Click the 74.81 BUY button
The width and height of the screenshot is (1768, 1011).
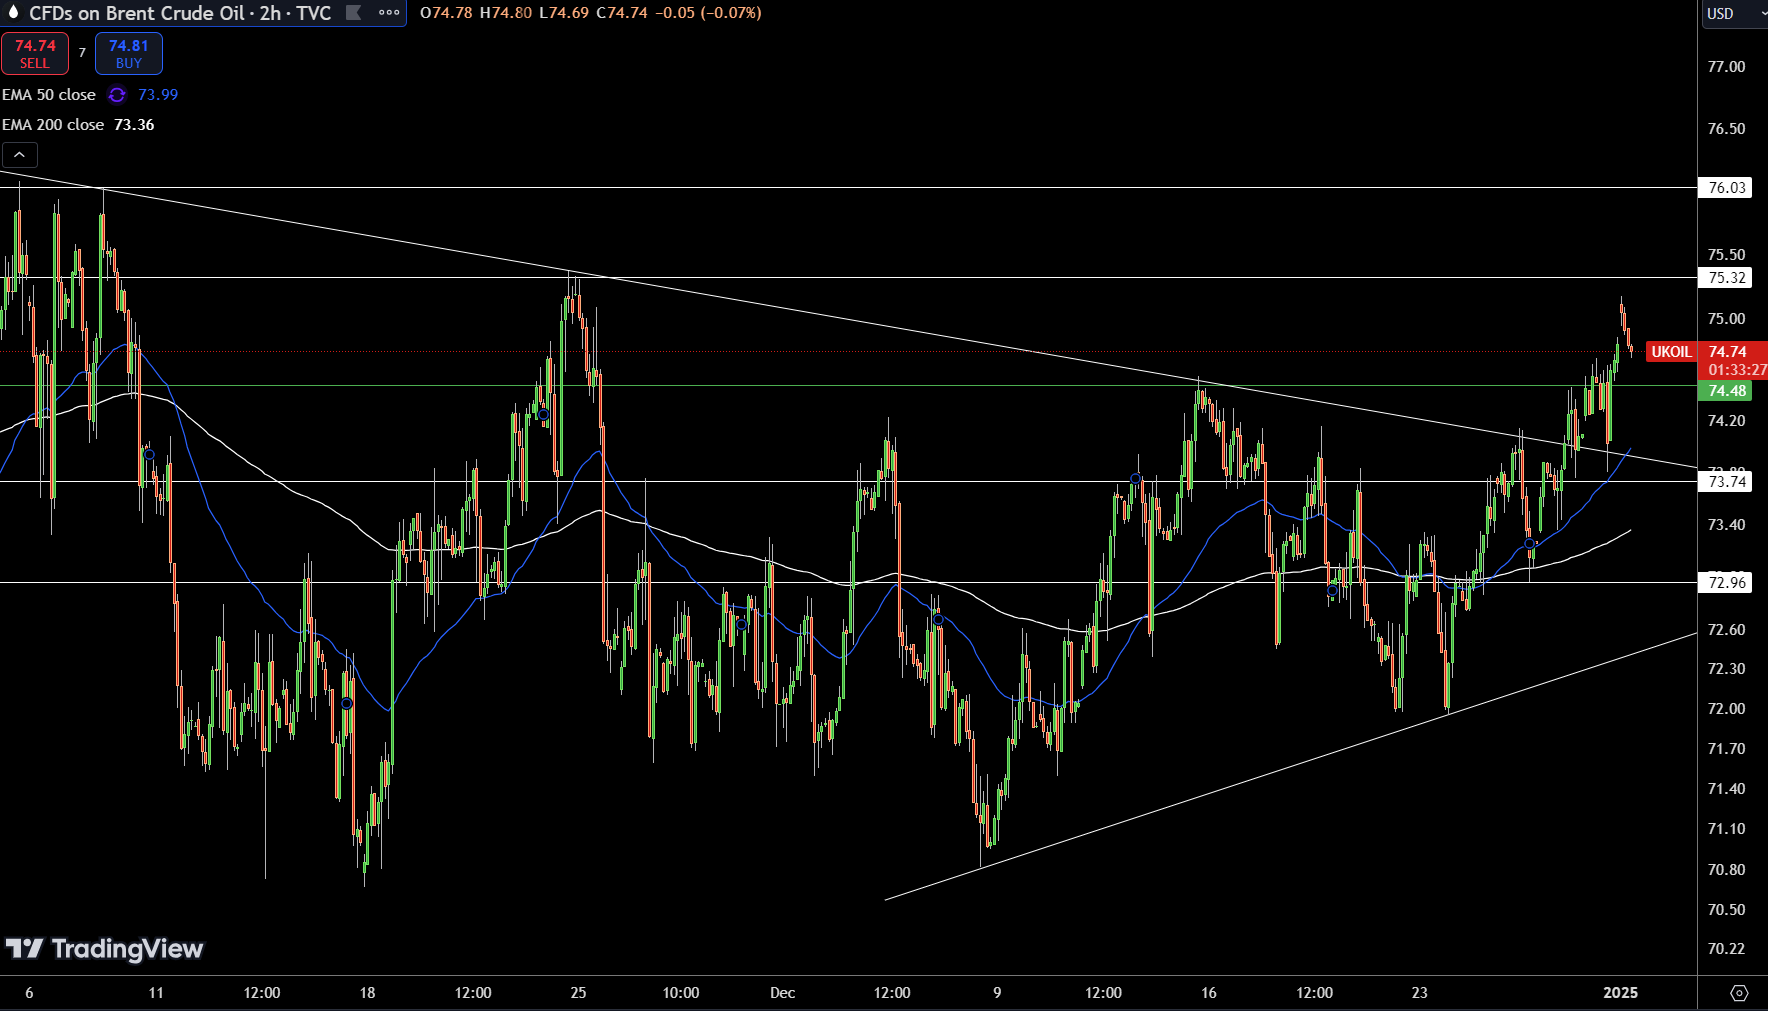(x=129, y=54)
